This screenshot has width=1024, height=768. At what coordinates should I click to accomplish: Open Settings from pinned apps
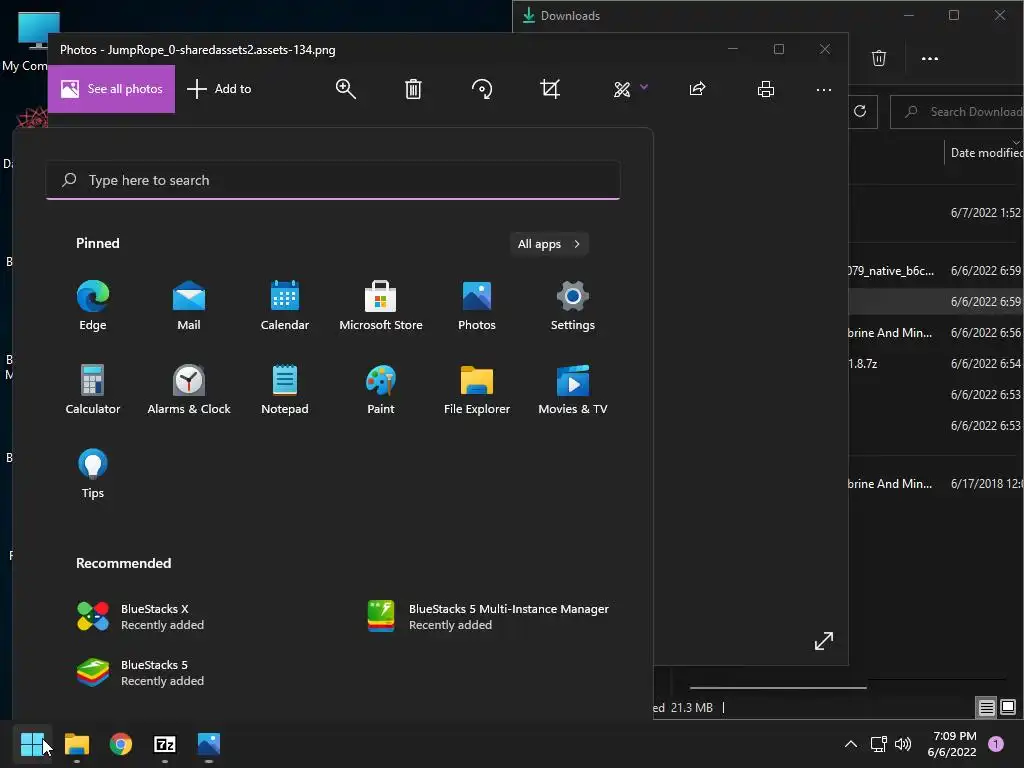tap(573, 306)
